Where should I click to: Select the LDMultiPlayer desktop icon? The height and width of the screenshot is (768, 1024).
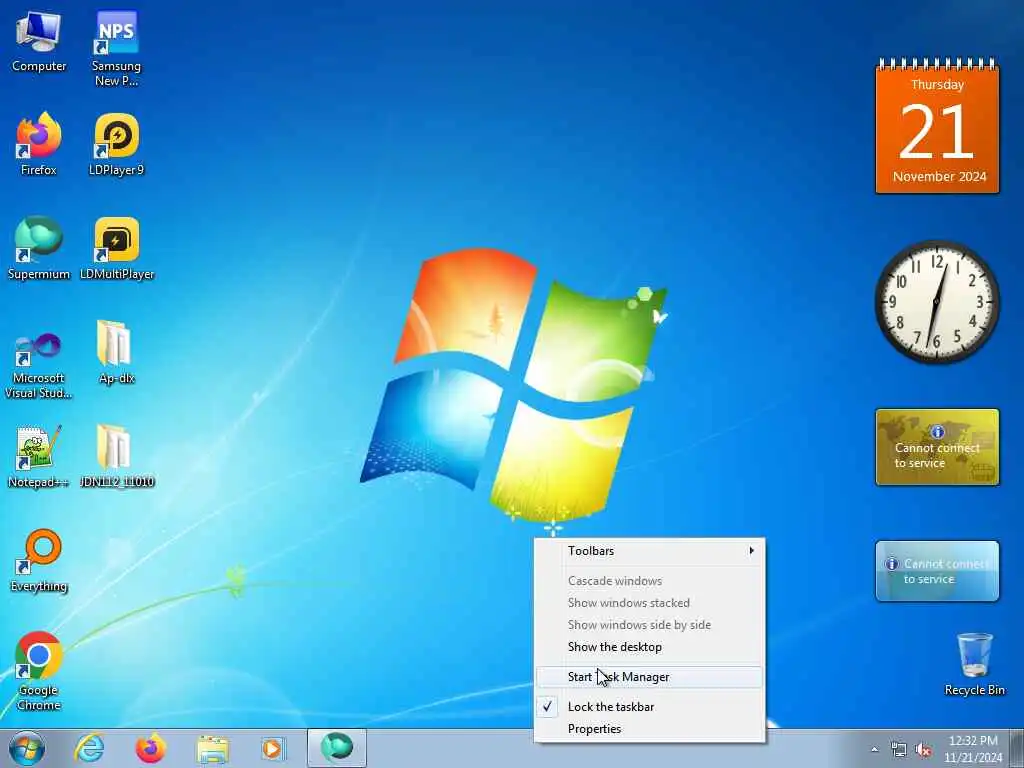pos(117,249)
